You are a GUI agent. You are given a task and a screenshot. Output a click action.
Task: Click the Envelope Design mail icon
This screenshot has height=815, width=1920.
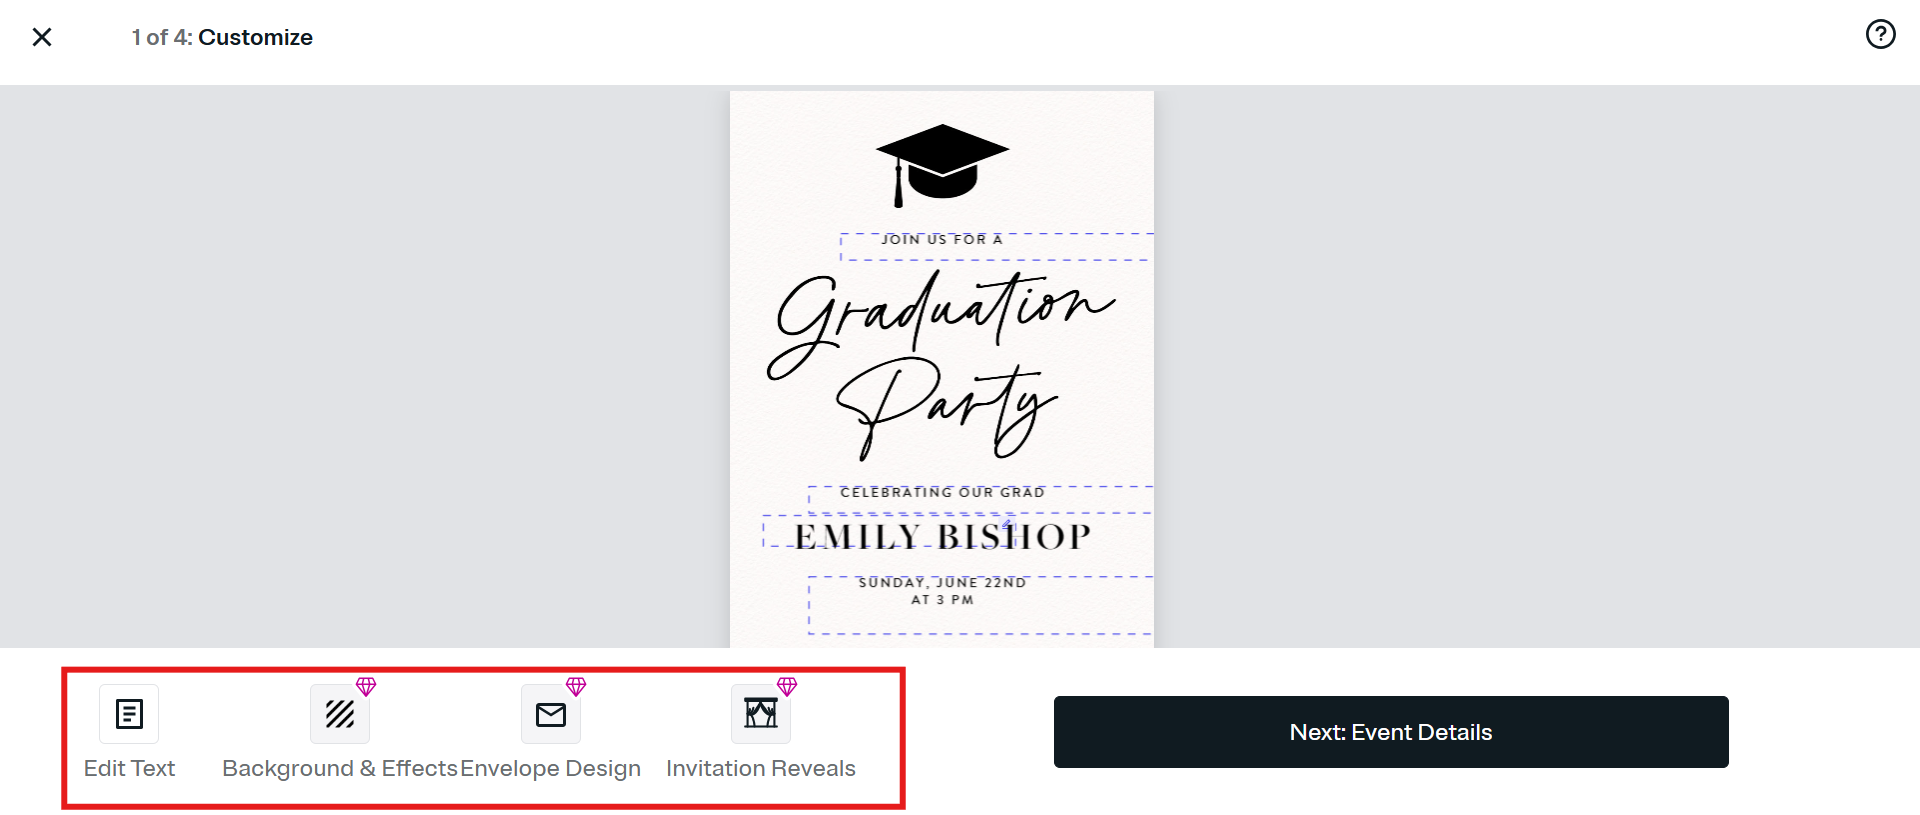tap(551, 714)
